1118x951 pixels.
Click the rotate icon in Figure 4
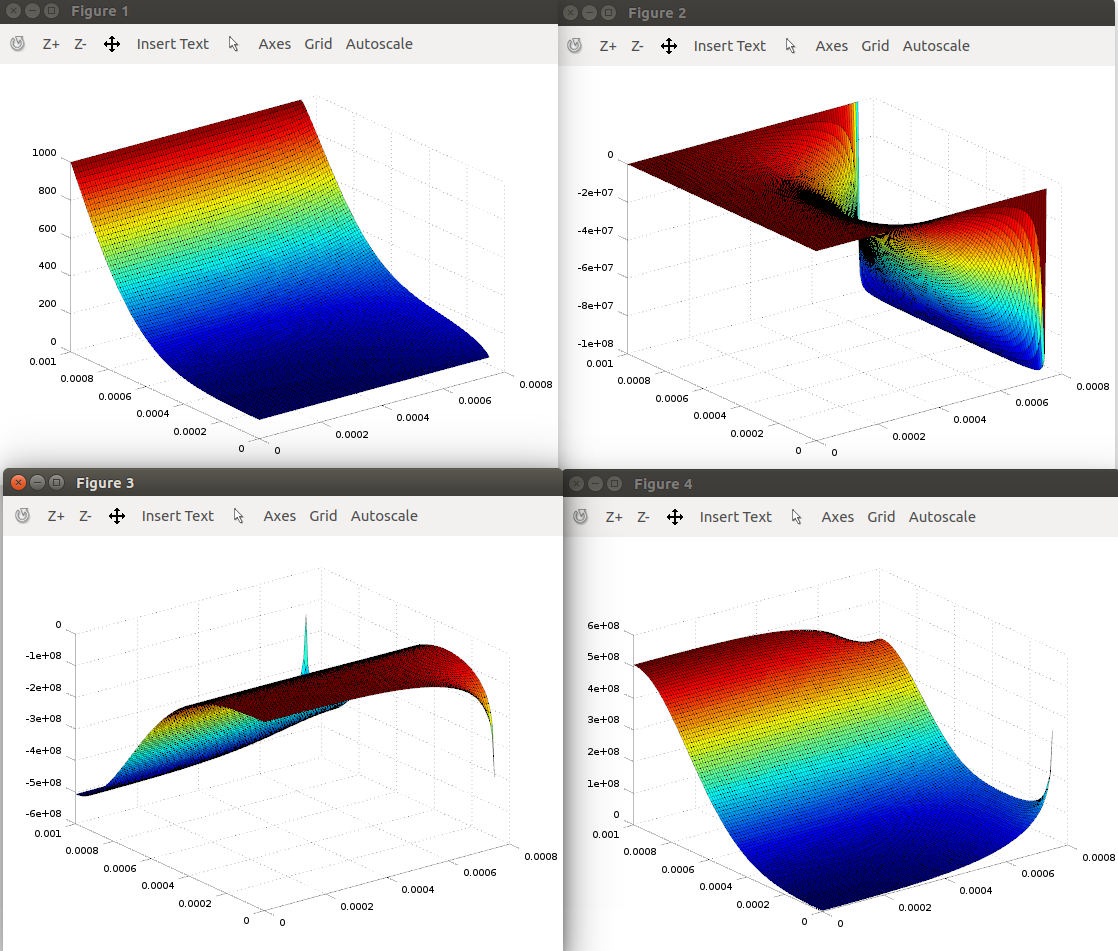coord(580,517)
